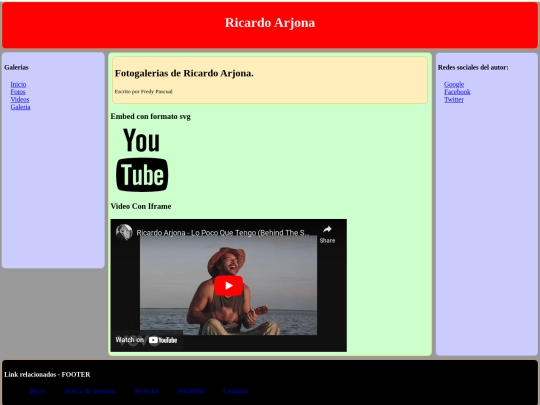Click the YouTube SVG logo image
Screen dimensions: 540x405
pyautogui.click(x=142, y=159)
